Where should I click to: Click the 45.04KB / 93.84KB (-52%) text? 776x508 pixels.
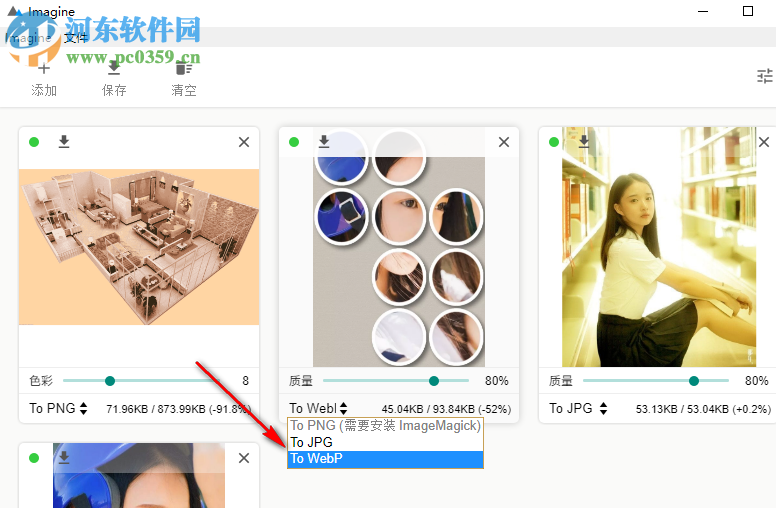(x=446, y=409)
